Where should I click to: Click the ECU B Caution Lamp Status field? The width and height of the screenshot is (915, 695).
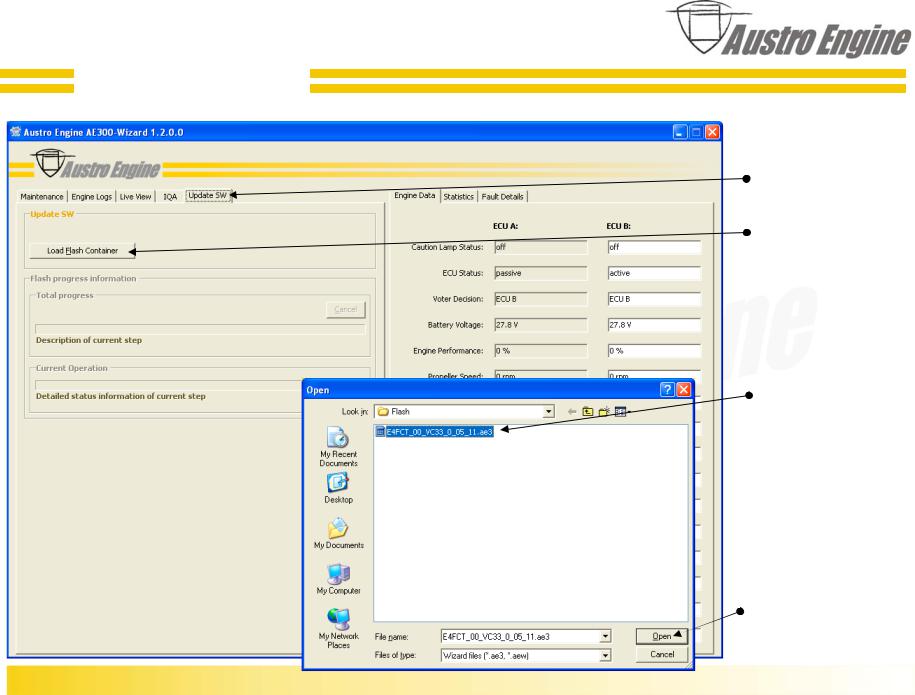(x=654, y=247)
